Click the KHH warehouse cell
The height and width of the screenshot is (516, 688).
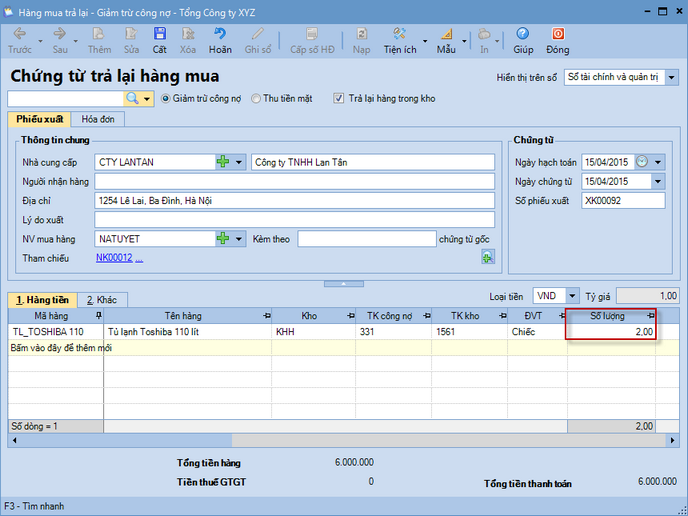(313, 332)
